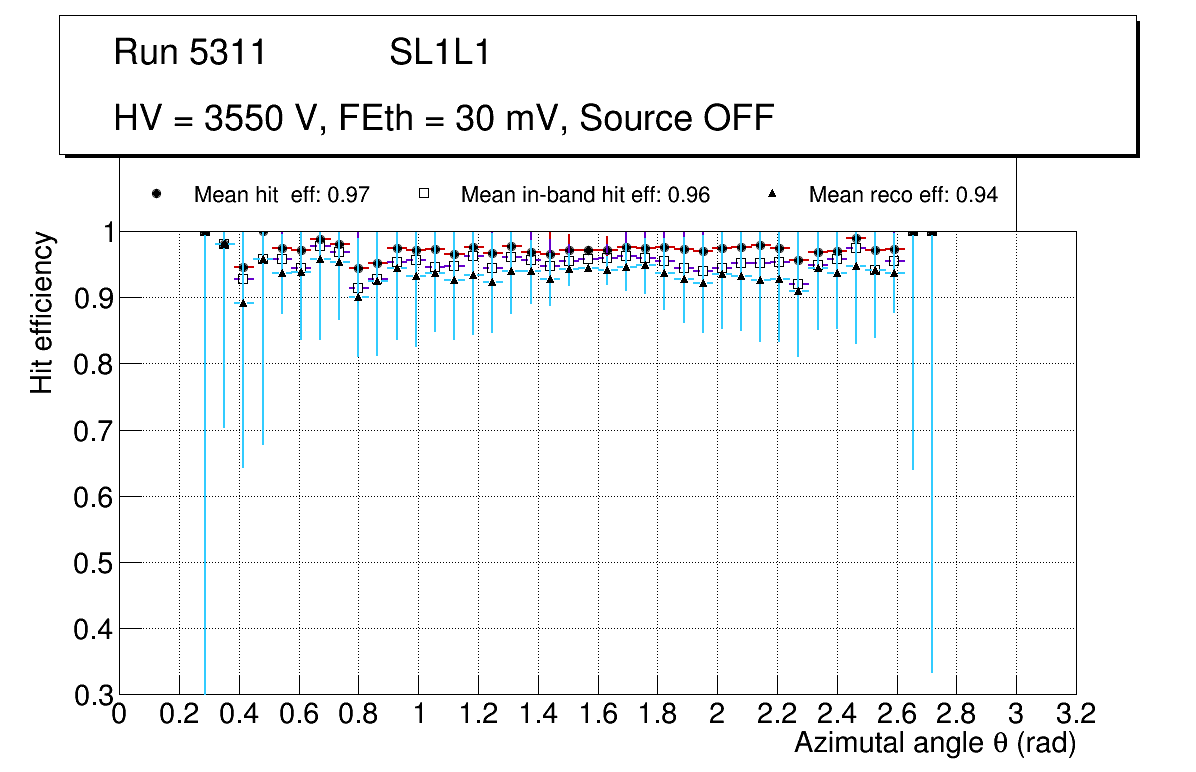This screenshot has height=772, width=1196.
Task: Click the filled circle marker in the legend
Action: pyautogui.click(x=157, y=194)
